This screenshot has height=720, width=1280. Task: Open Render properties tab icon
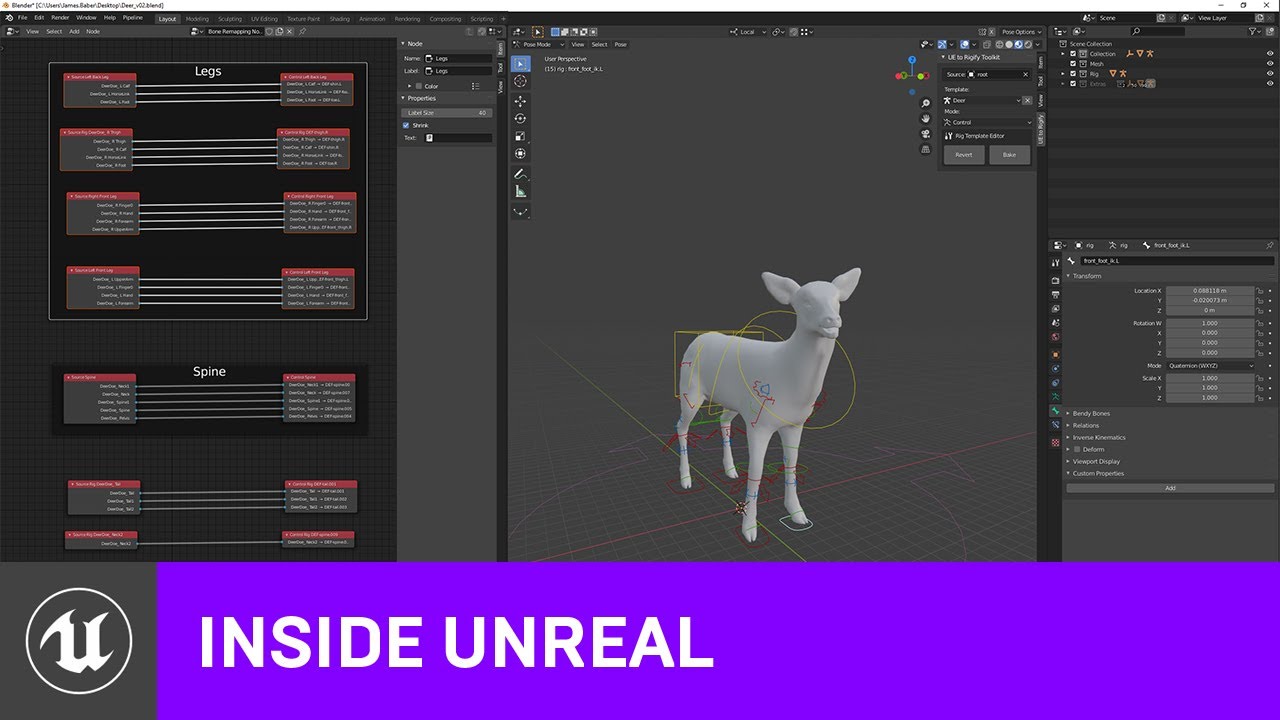[1055, 280]
